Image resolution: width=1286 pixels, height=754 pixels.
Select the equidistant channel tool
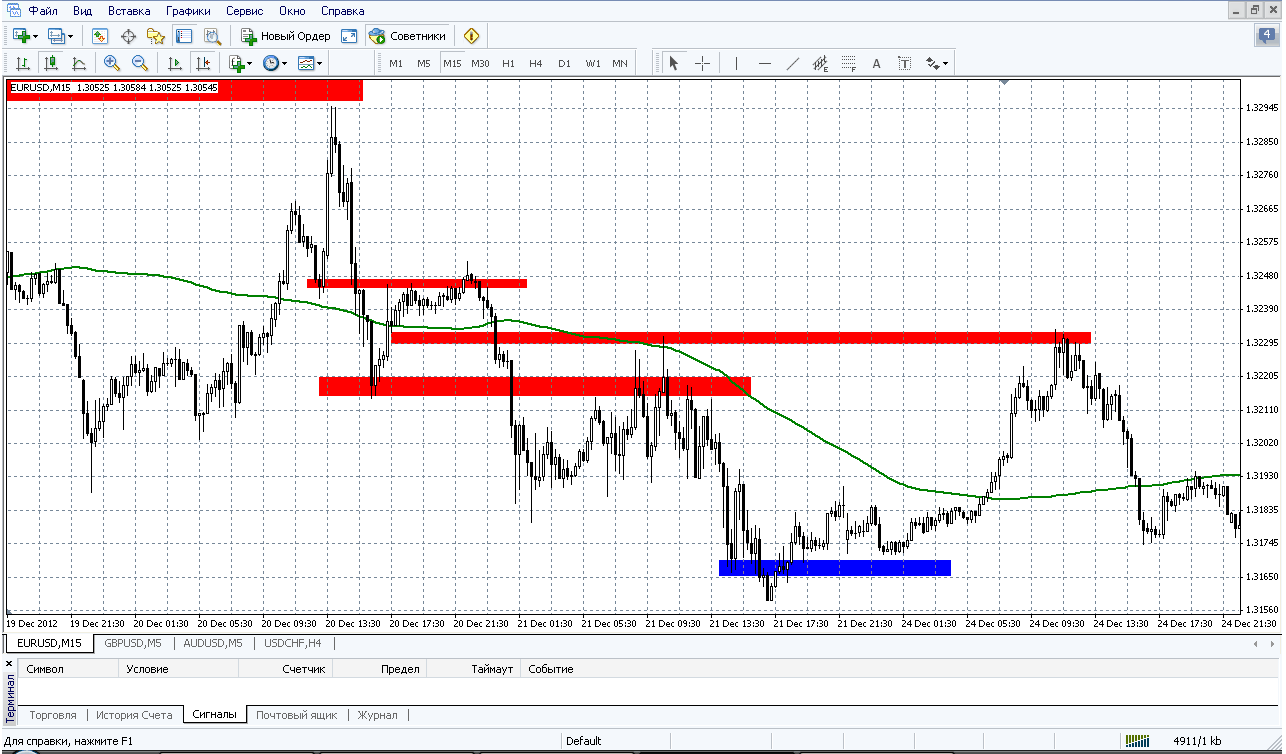821,63
